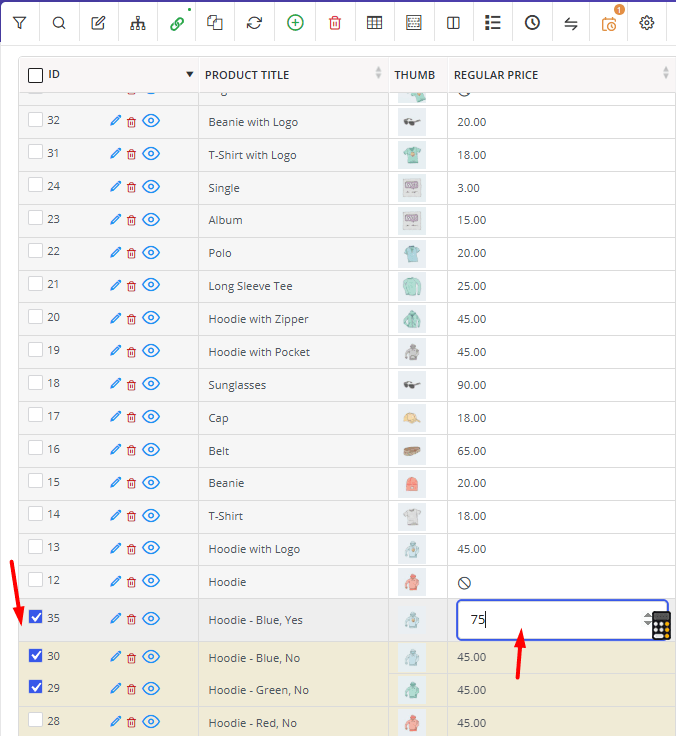Add new product with green plus icon
676x736 pixels.
pos(295,23)
